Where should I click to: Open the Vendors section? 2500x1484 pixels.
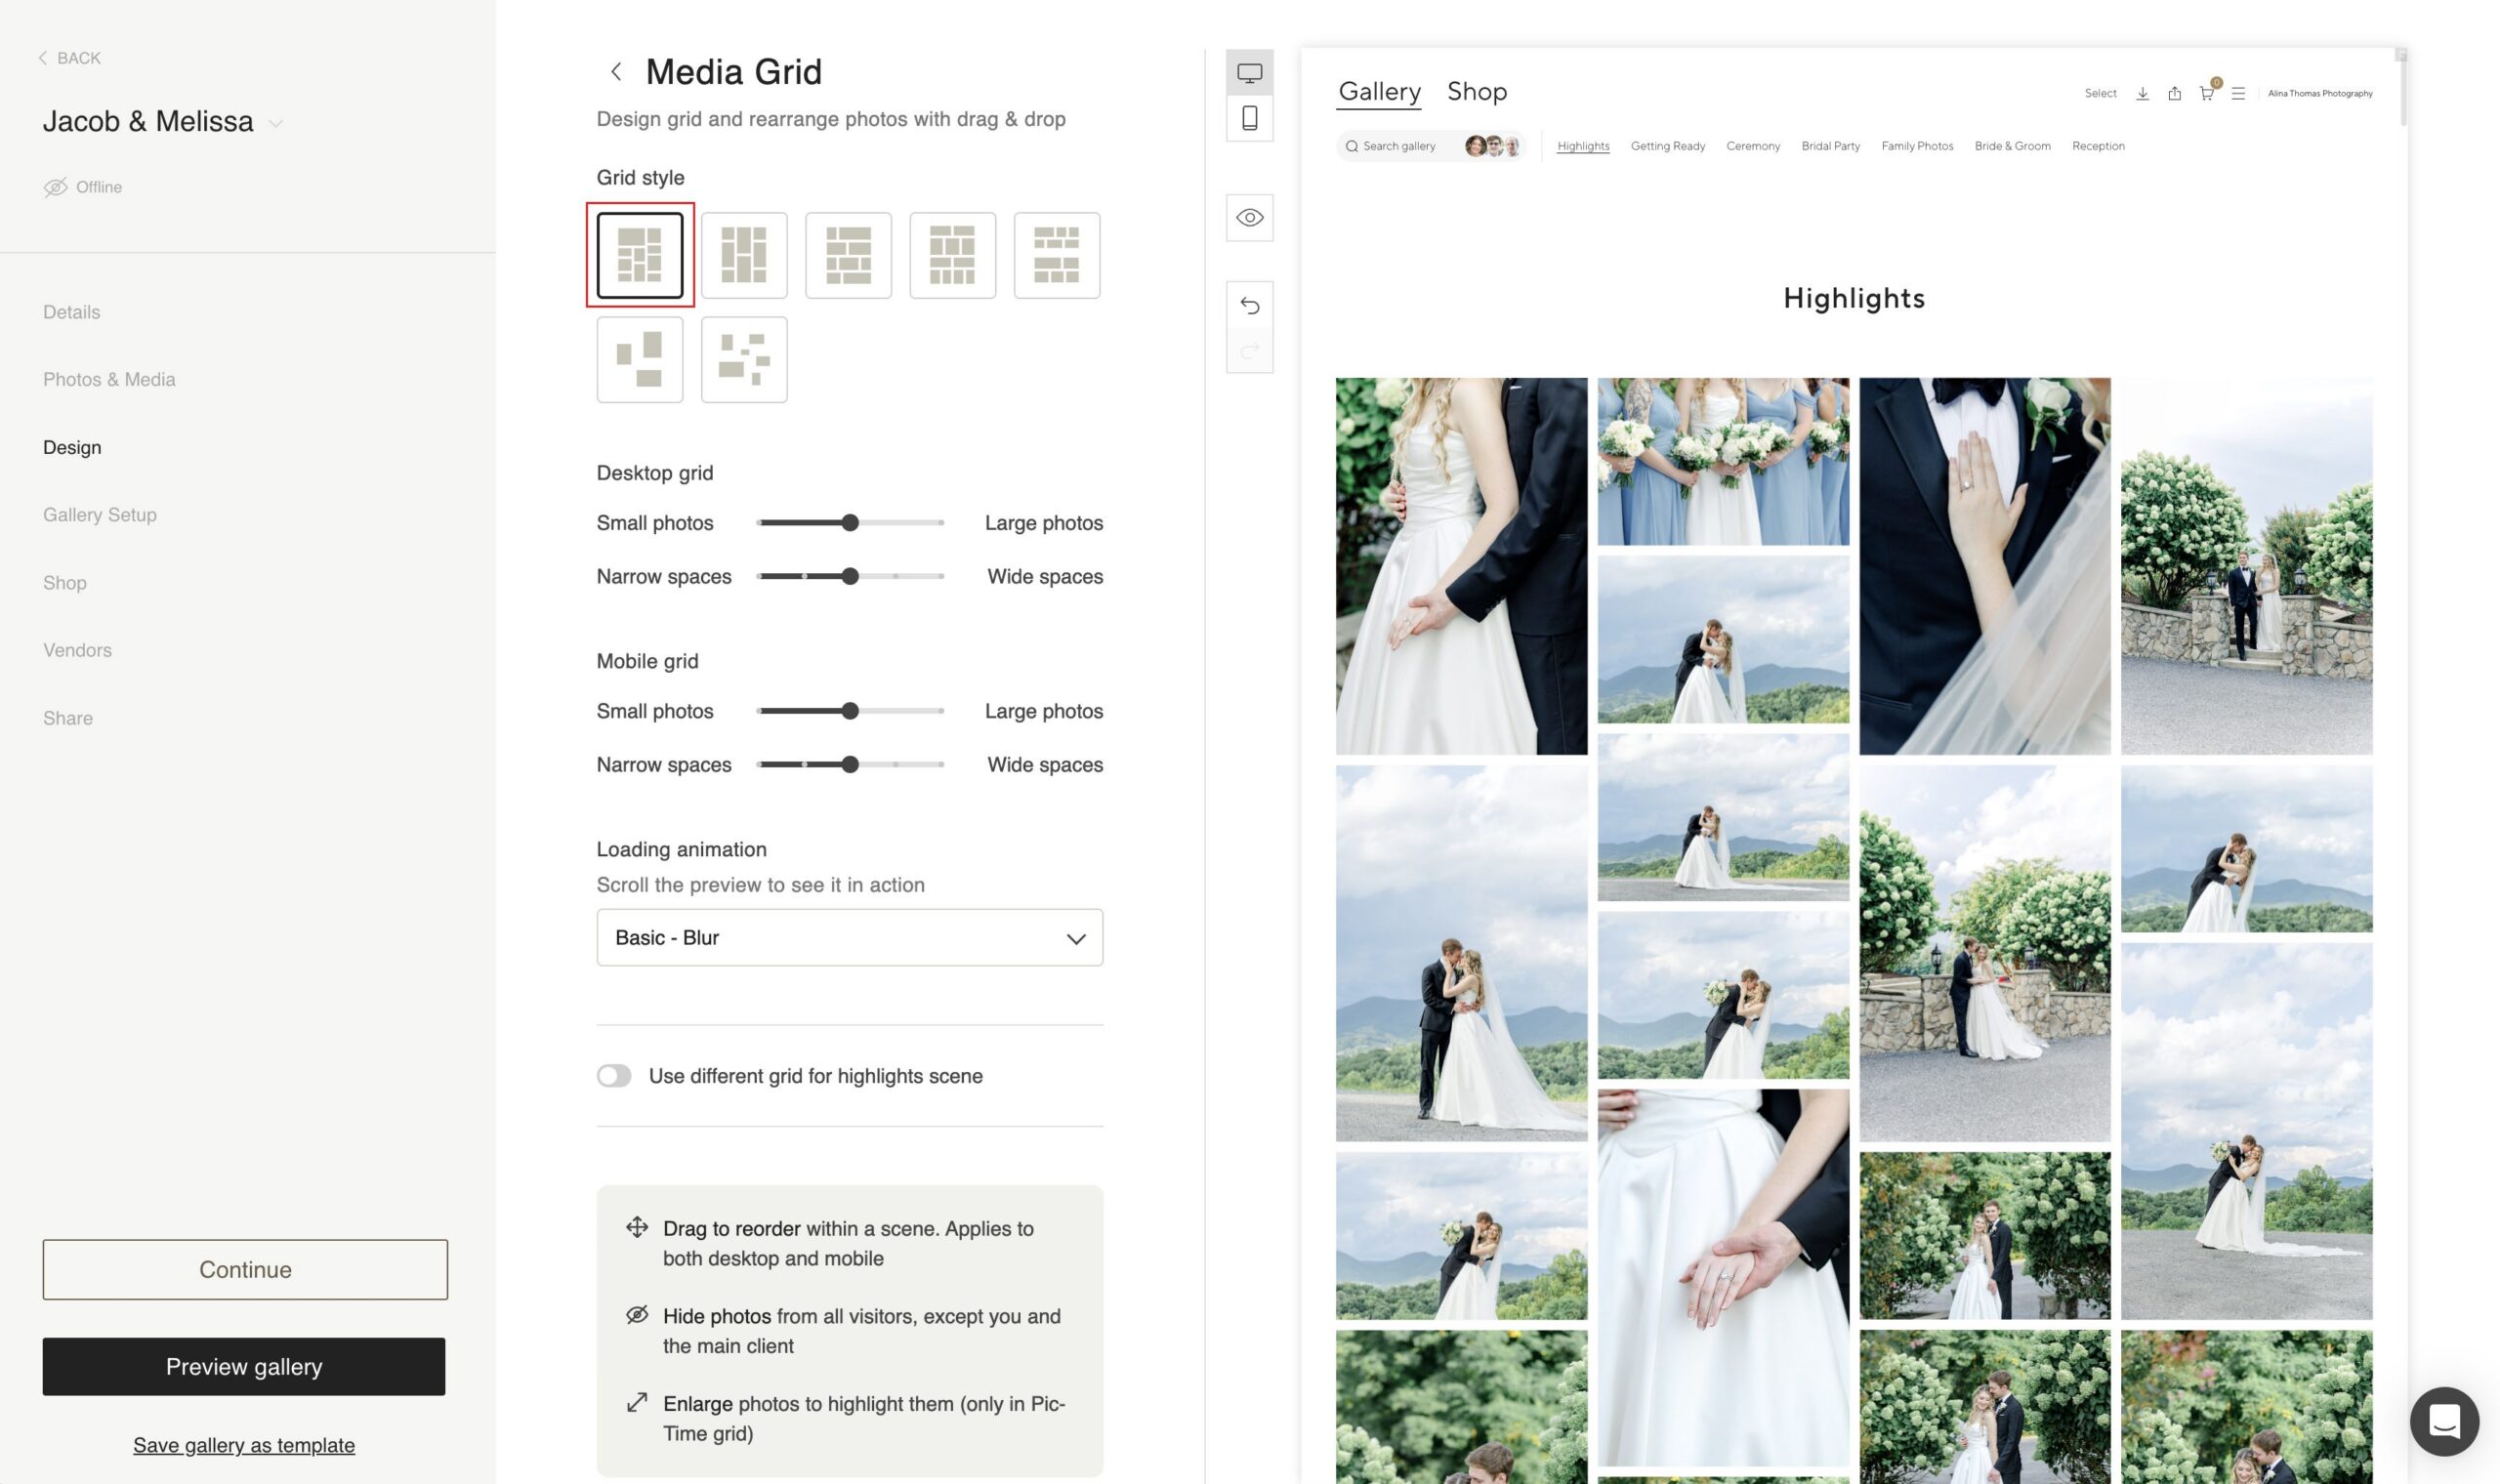tap(77, 650)
